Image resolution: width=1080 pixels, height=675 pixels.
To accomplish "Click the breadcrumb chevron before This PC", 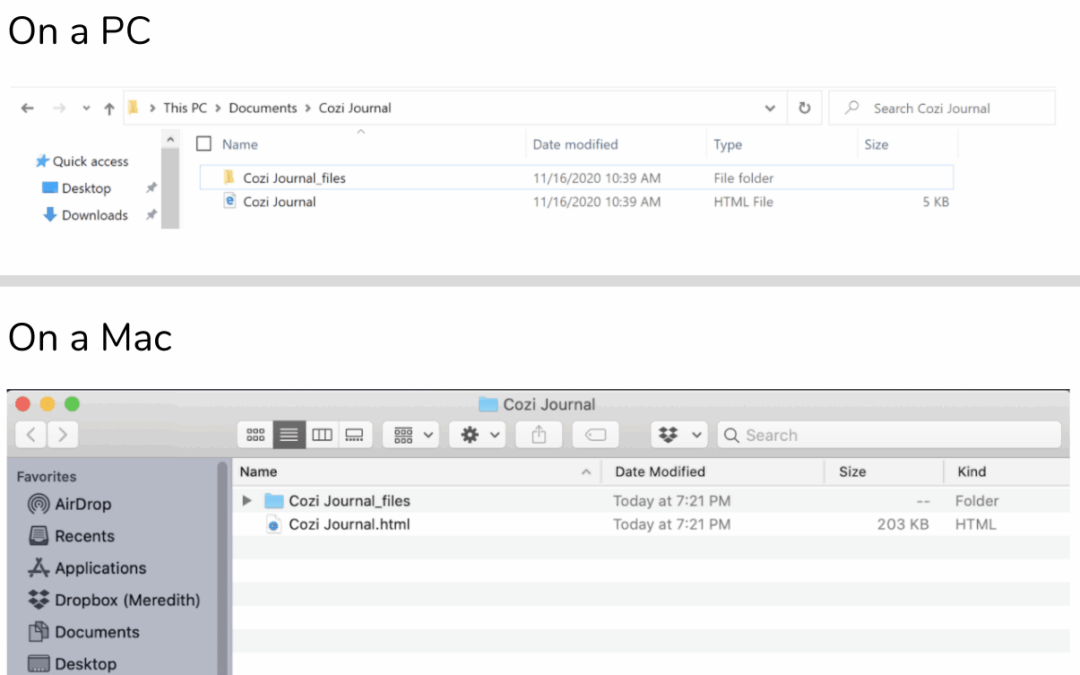I will coord(152,108).
